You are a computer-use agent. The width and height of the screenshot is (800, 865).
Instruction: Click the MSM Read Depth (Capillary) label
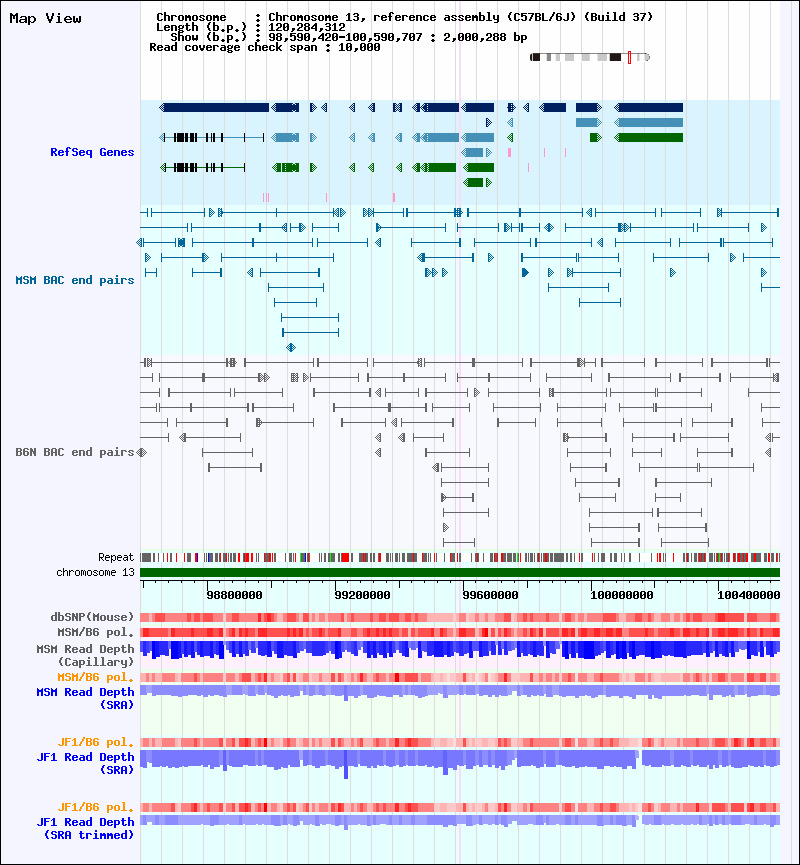(x=86, y=655)
